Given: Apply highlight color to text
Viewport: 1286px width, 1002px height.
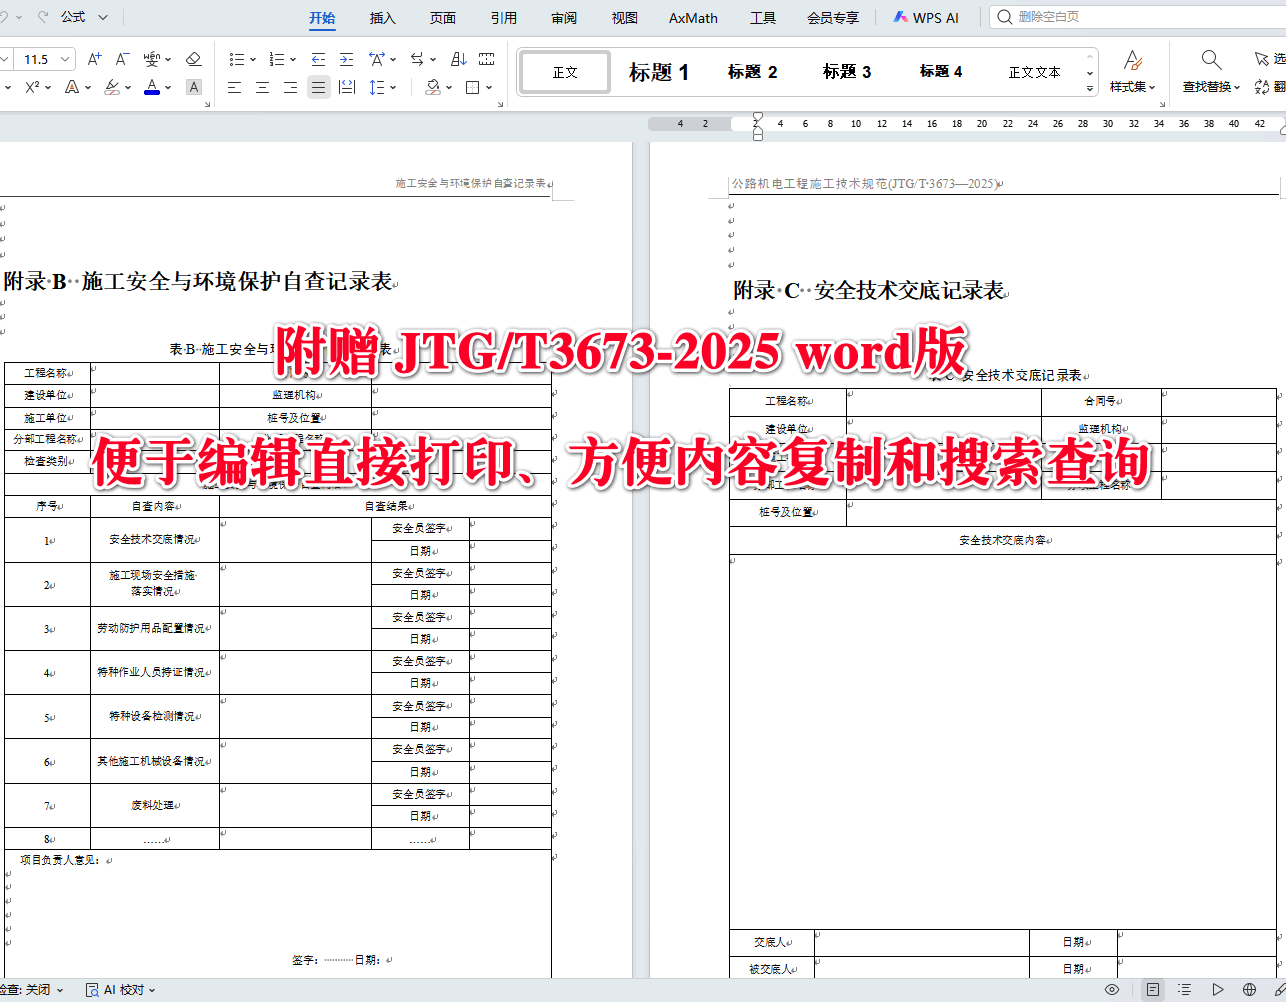Looking at the screenshot, I should [x=110, y=87].
